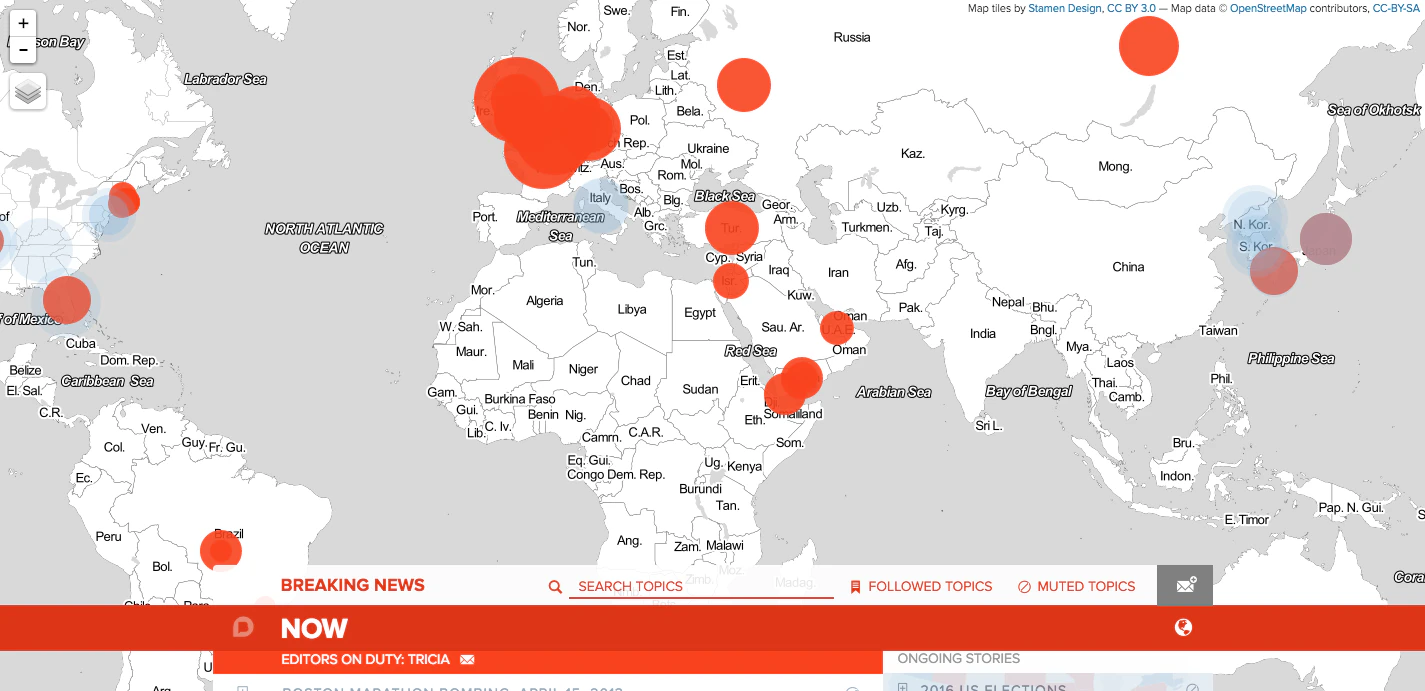Select the red marker over Turkey
The width and height of the screenshot is (1425, 691).
[x=732, y=228]
